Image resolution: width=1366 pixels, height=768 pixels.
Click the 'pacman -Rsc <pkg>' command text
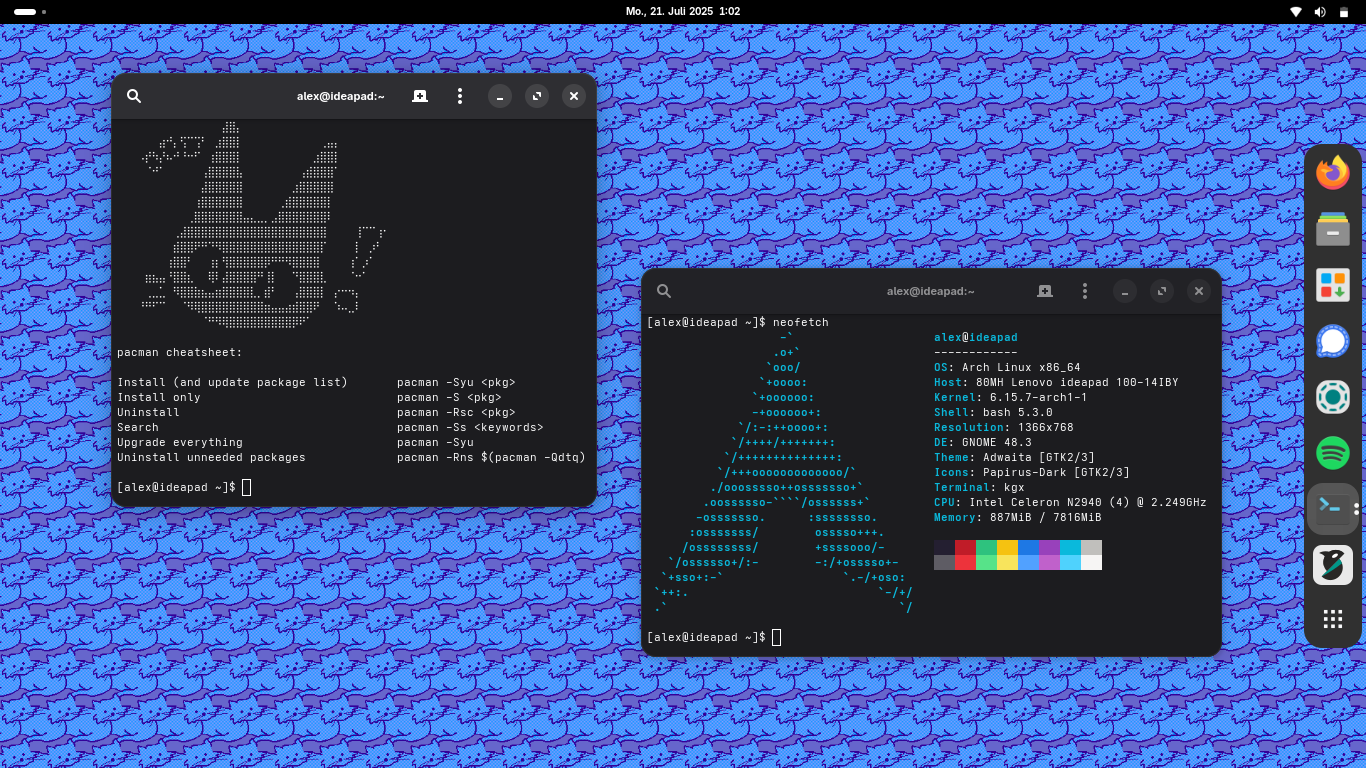point(456,412)
